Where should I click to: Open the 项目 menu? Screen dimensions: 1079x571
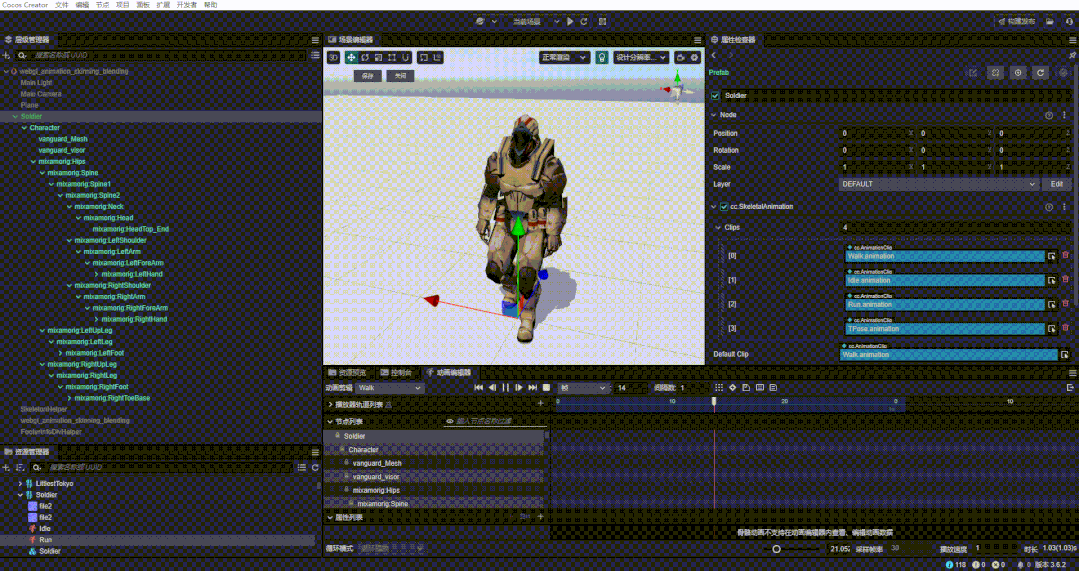(x=122, y=5)
